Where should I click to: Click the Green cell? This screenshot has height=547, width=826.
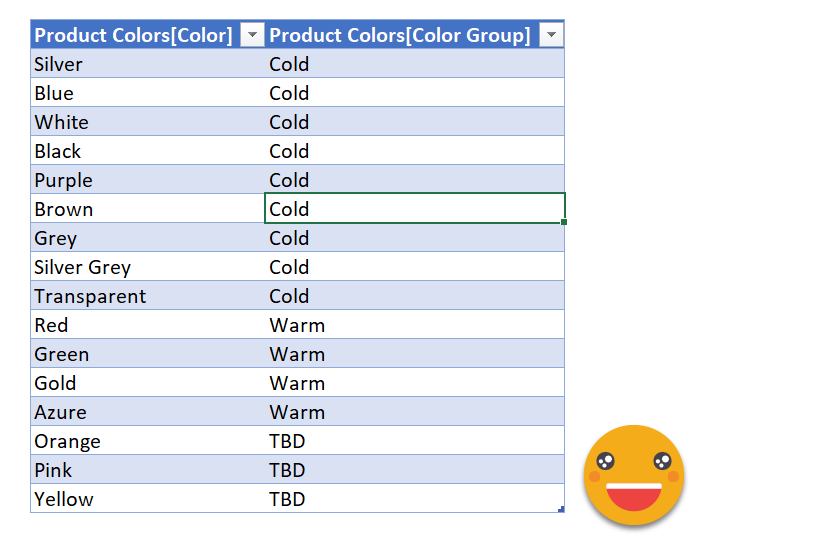tap(147, 355)
